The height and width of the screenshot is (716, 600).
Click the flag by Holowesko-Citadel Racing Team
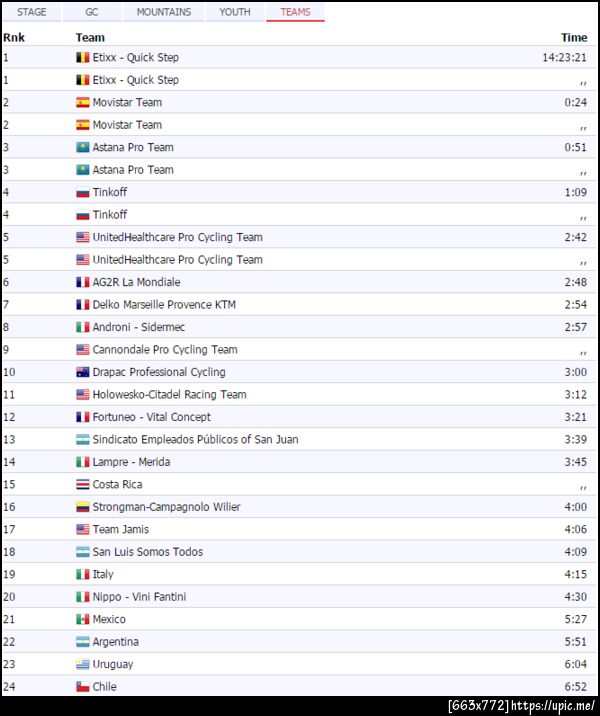[x=83, y=395]
